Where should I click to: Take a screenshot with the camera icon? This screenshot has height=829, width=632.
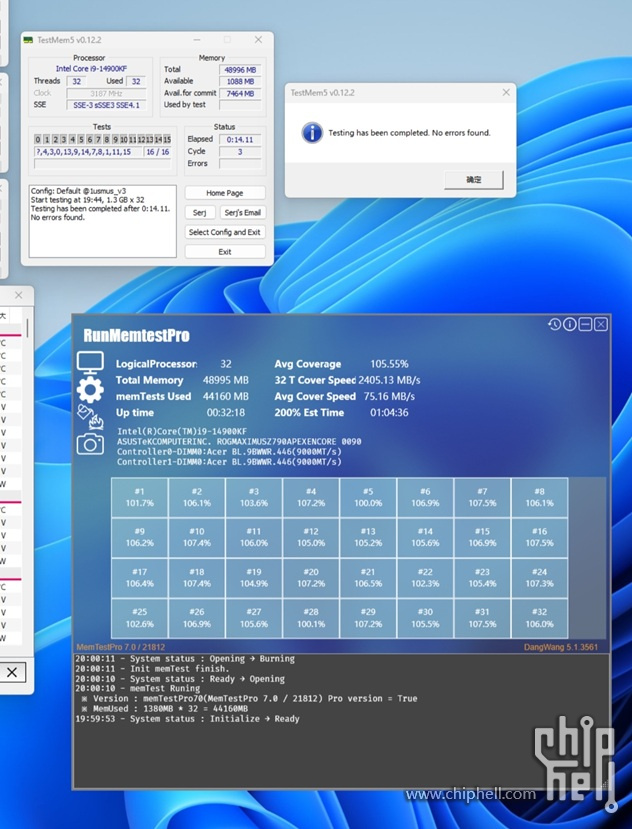[90, 444]
